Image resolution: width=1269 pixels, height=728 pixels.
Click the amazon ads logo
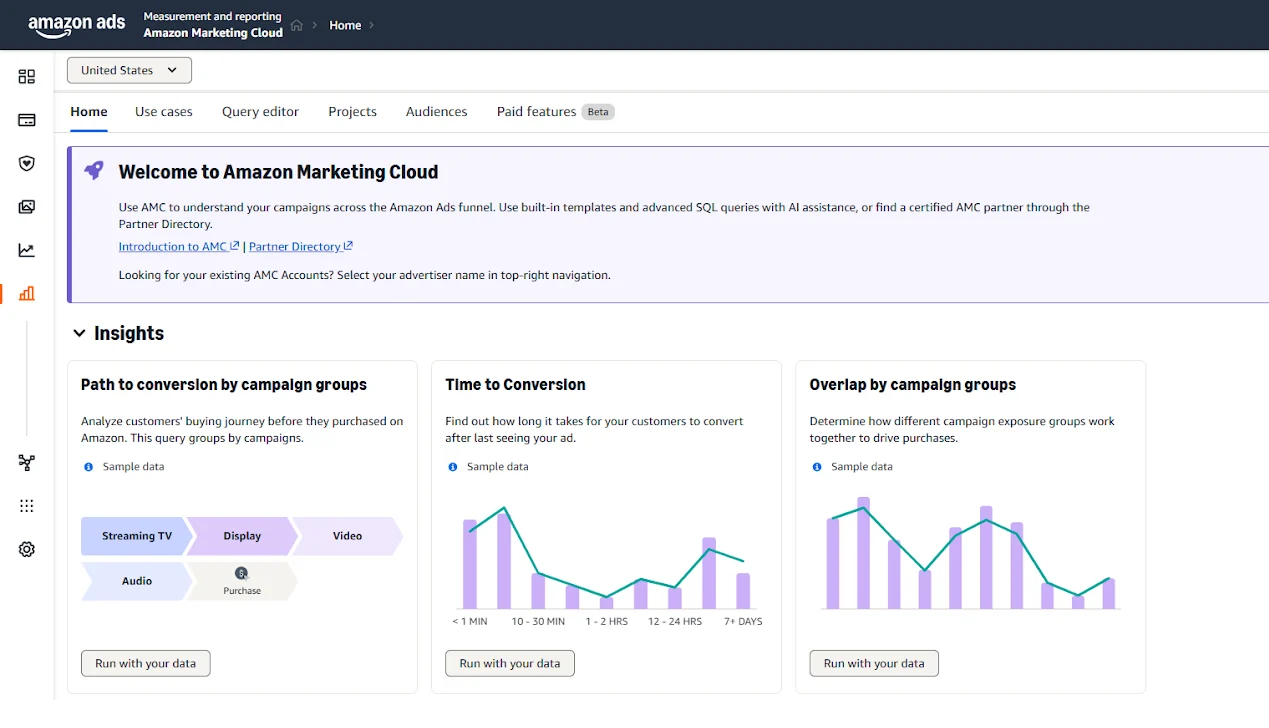point(76,24)
